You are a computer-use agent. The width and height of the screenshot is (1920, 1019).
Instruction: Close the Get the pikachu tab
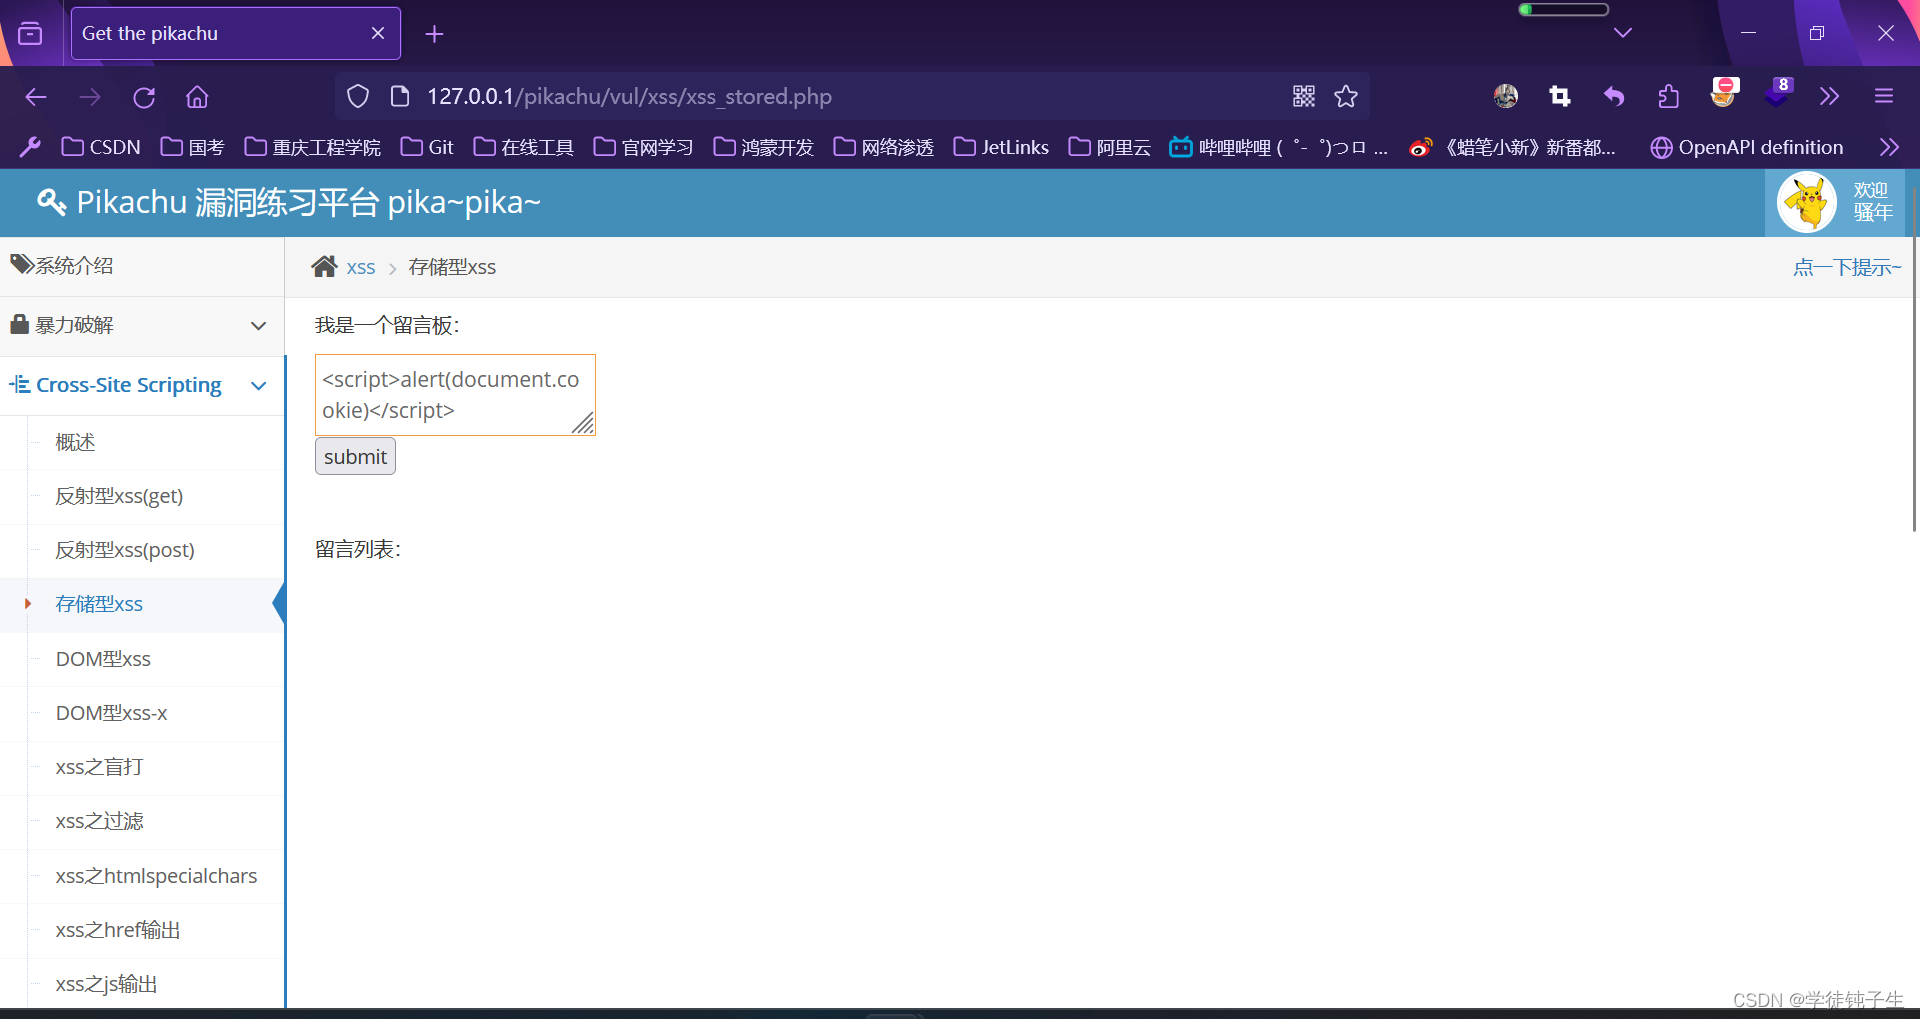click(x=378, y=33)
